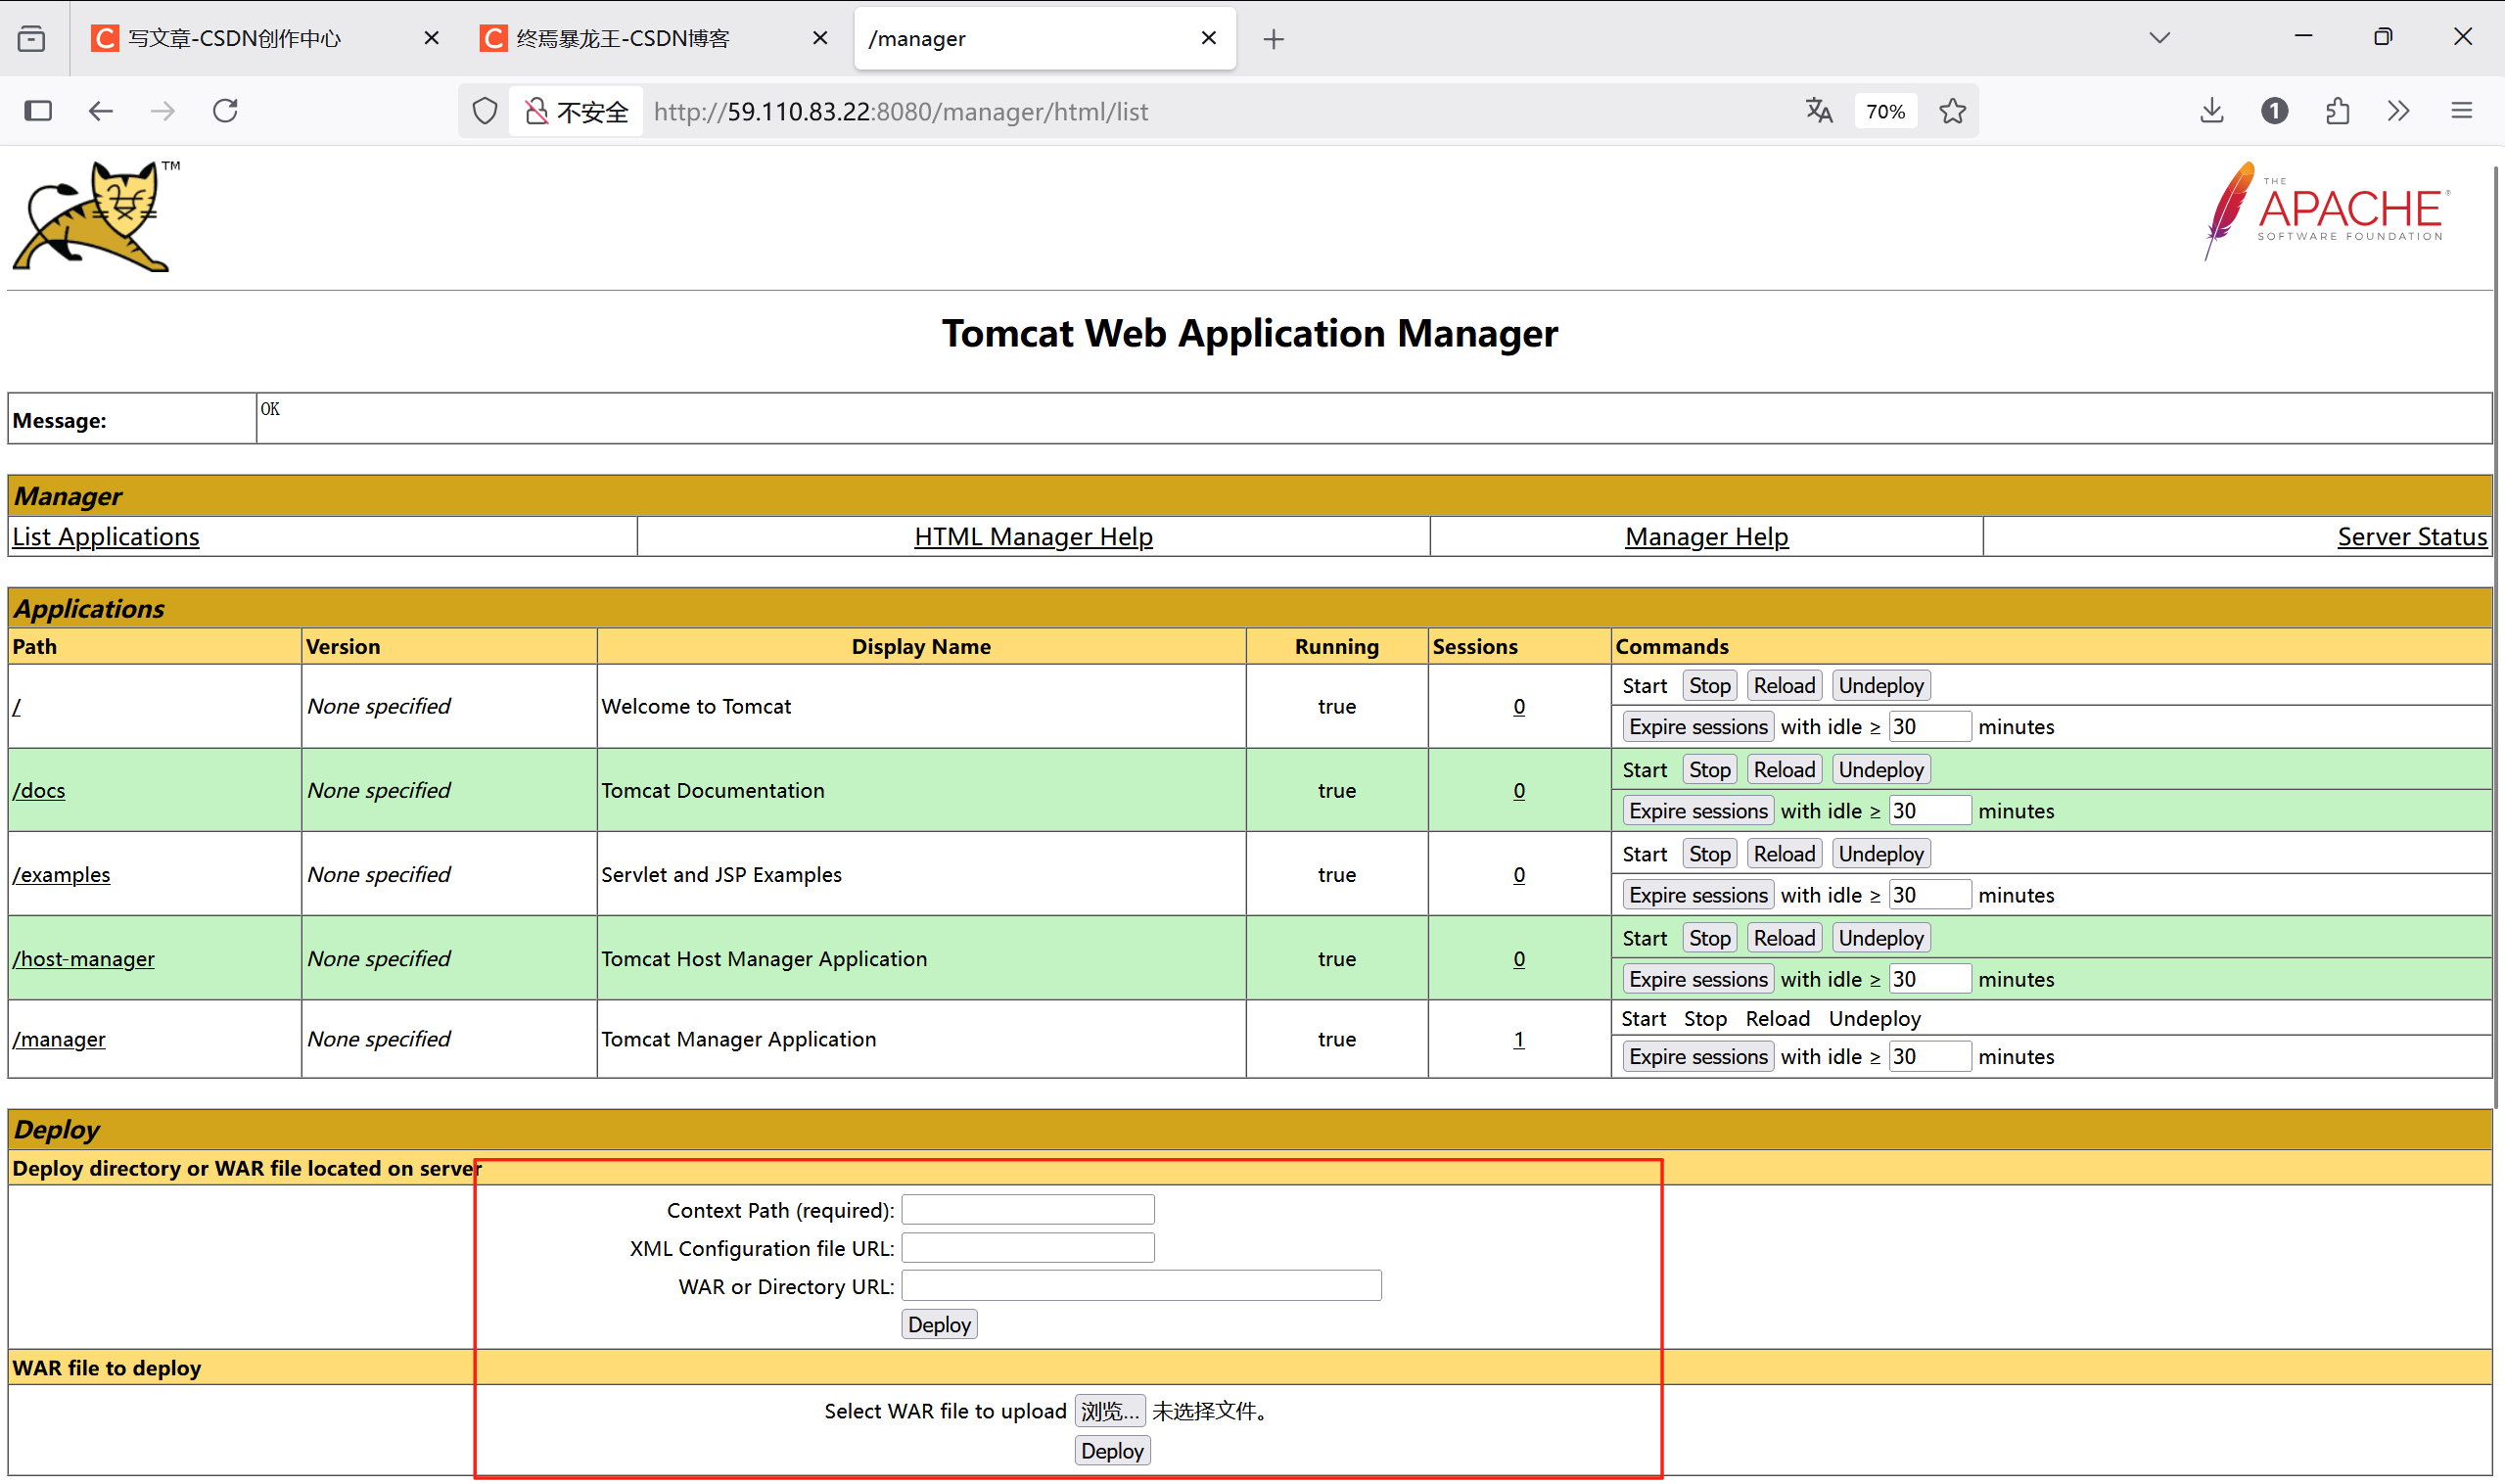
Task: Open the List Applications link
Action: click(106, 537)
